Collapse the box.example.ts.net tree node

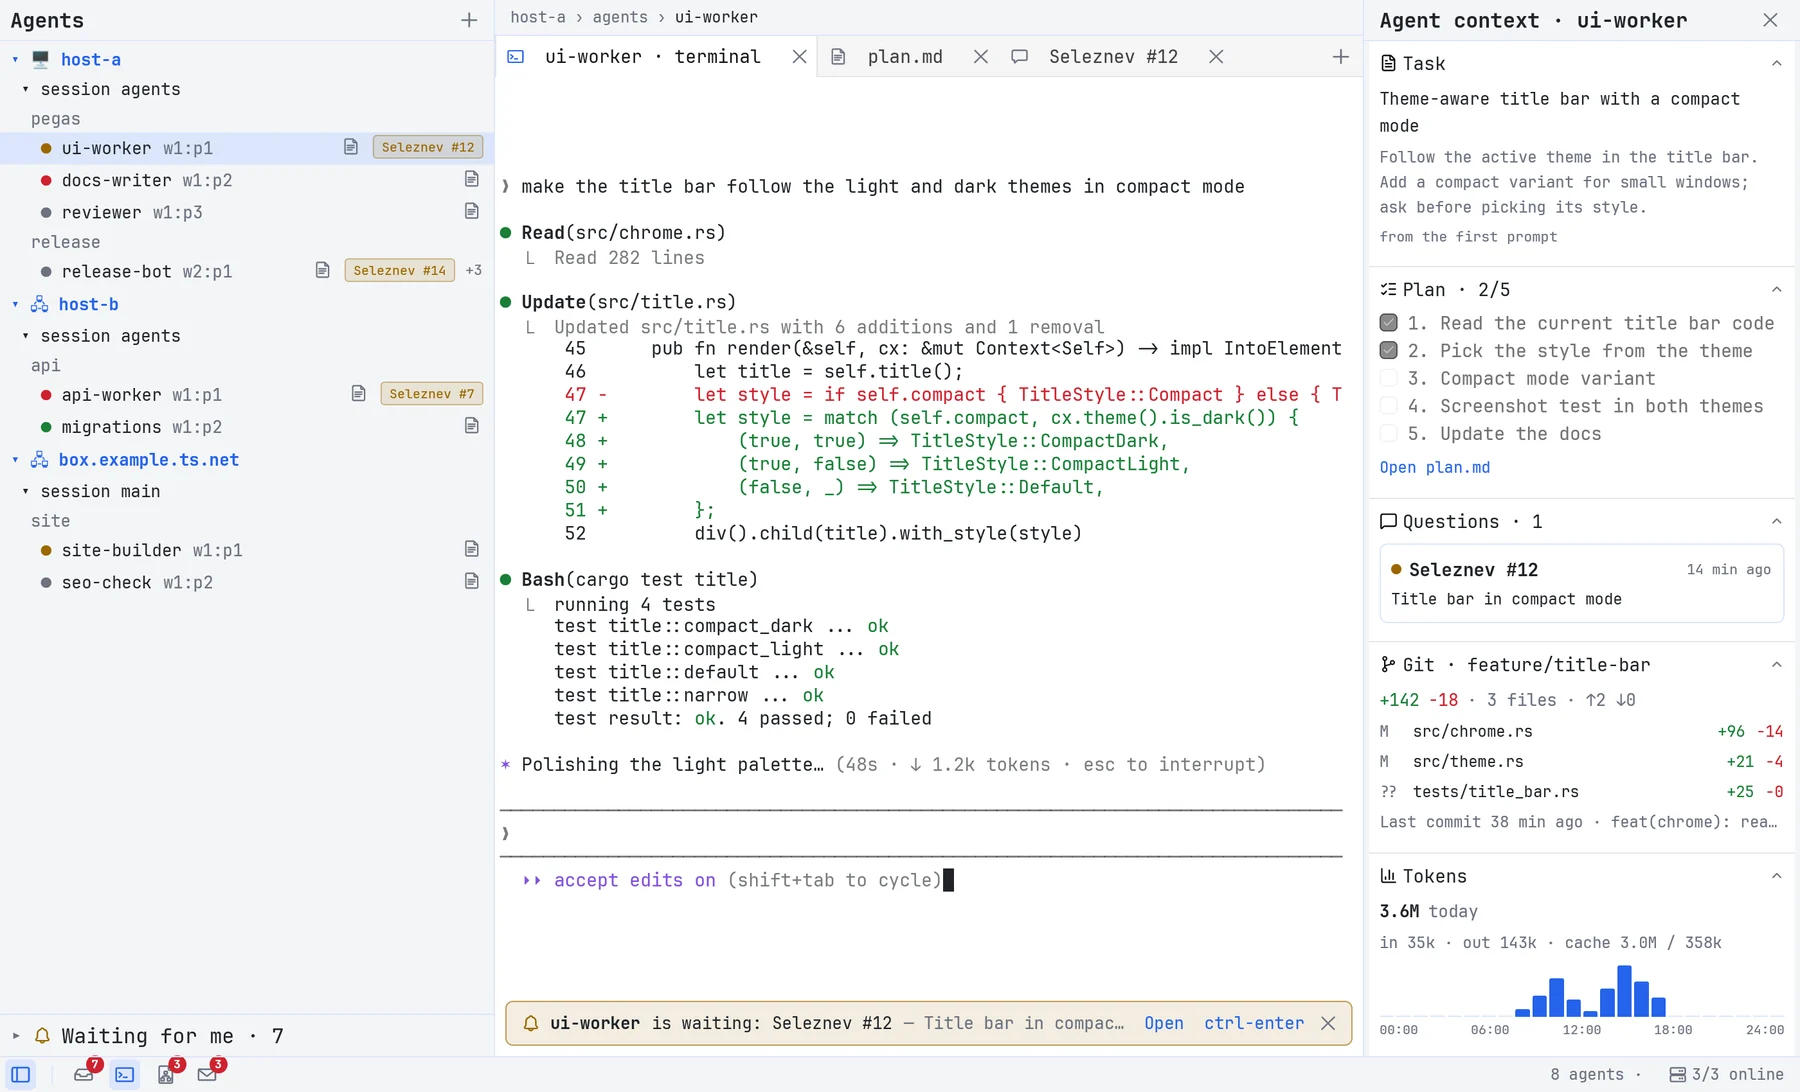coord(15,460)
